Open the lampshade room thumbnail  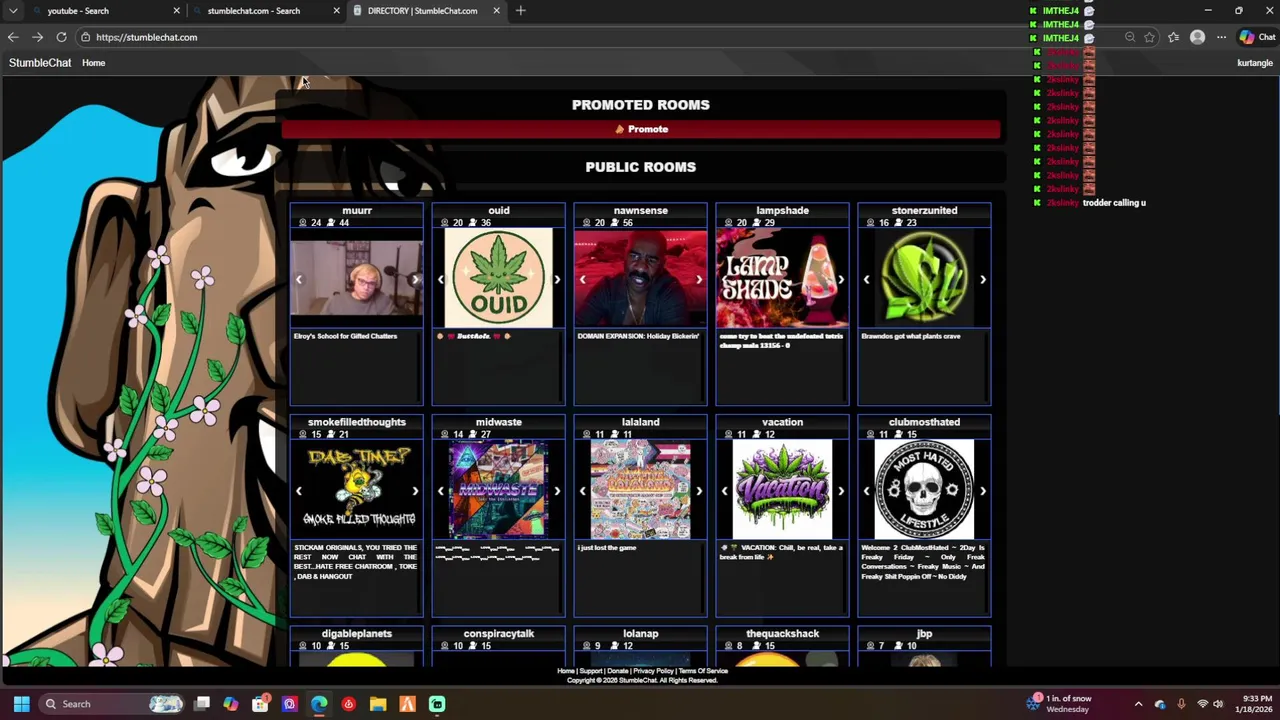[783, 278]
